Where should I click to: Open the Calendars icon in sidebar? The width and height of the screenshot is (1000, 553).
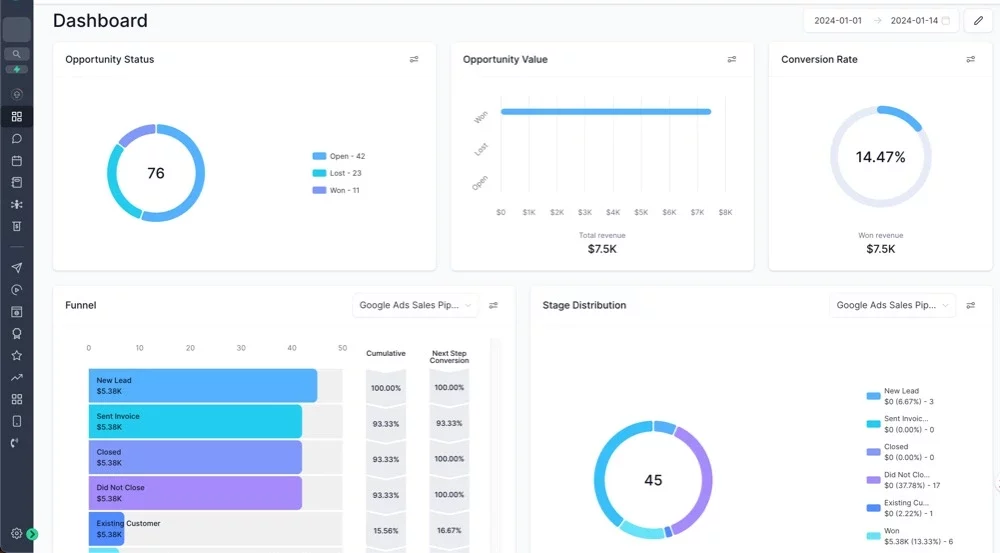click(17, 160)
